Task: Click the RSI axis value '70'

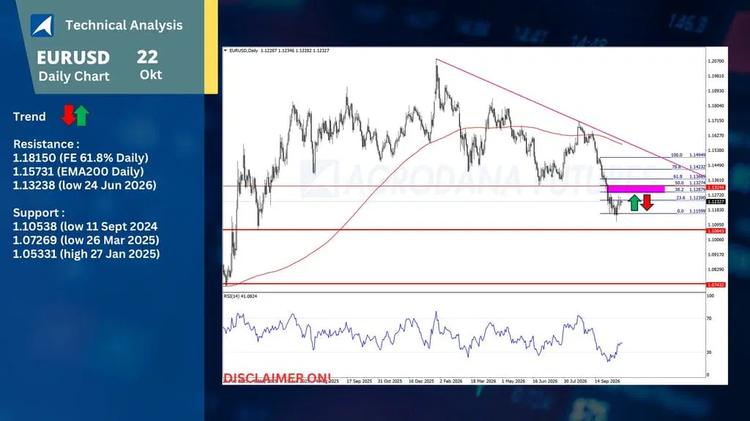Action: point(709,318)
